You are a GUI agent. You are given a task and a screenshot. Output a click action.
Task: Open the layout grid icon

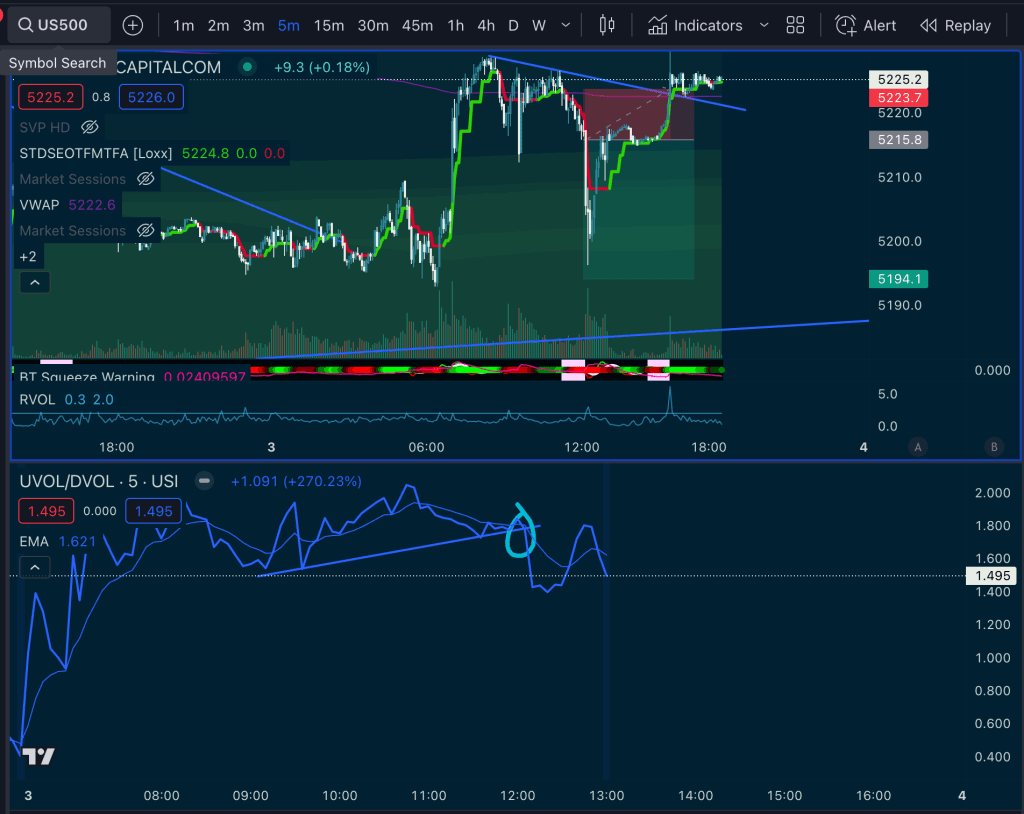click(795, 25)
